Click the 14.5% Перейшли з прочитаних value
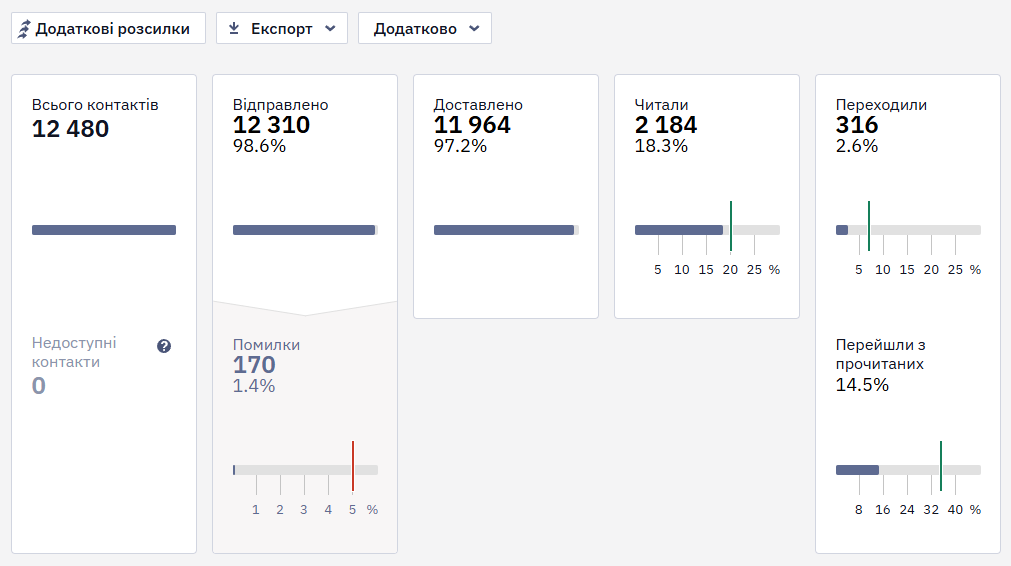This screenshot has width=1011, height=566. click(x=862, y=385)
